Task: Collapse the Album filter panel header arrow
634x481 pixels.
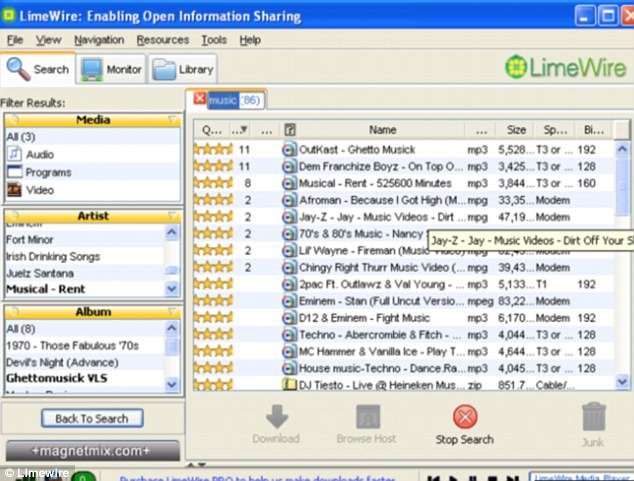Action: pos(172,312)
